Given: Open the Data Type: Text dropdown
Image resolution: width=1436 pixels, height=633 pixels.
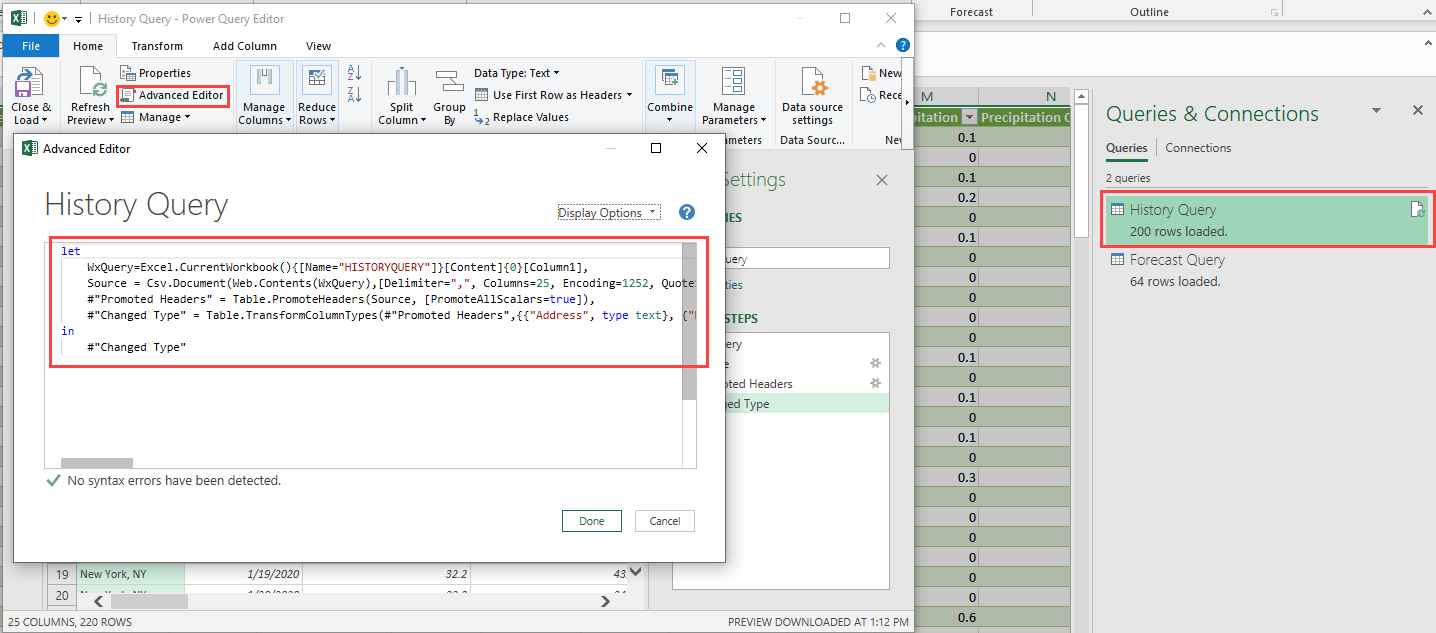Looking at the screenshot, I should (x=516, y=73).
